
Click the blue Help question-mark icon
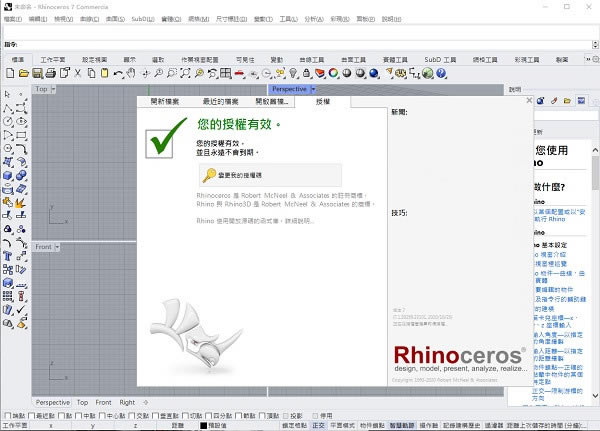click(x=441, y=73)
